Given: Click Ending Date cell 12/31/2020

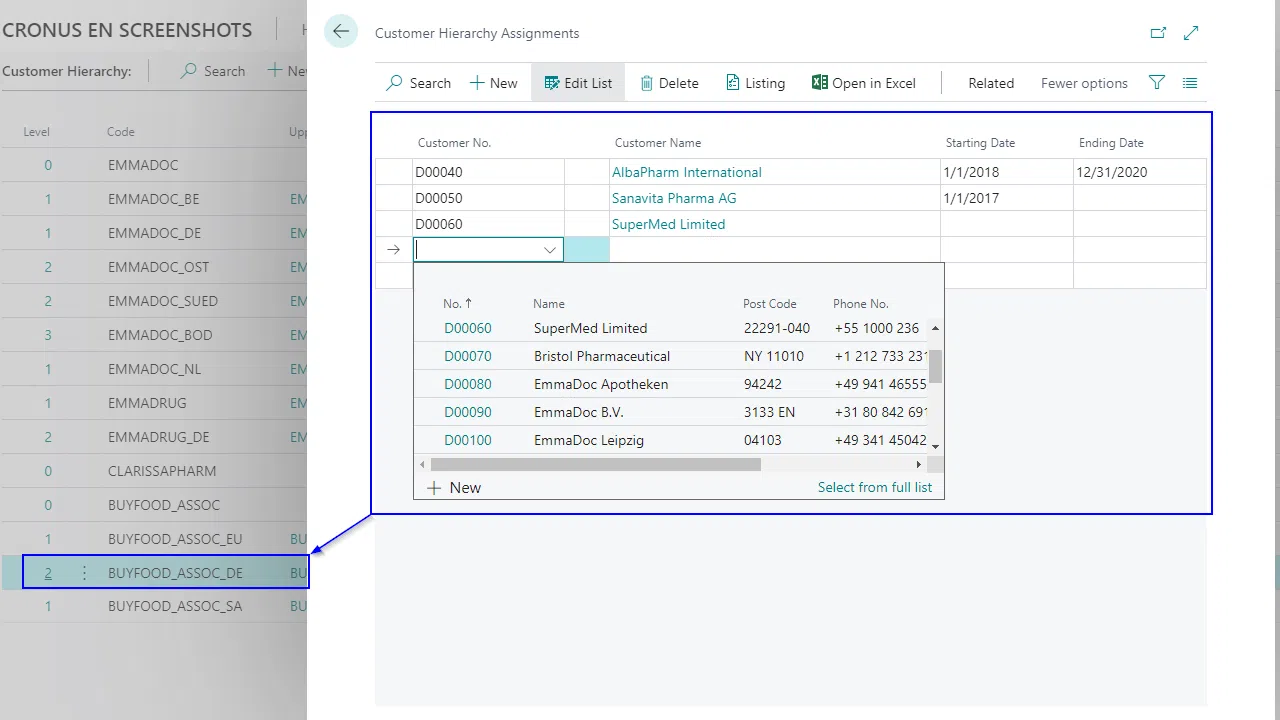Looking at the screenshot, I should click(x=1139, y=172).
